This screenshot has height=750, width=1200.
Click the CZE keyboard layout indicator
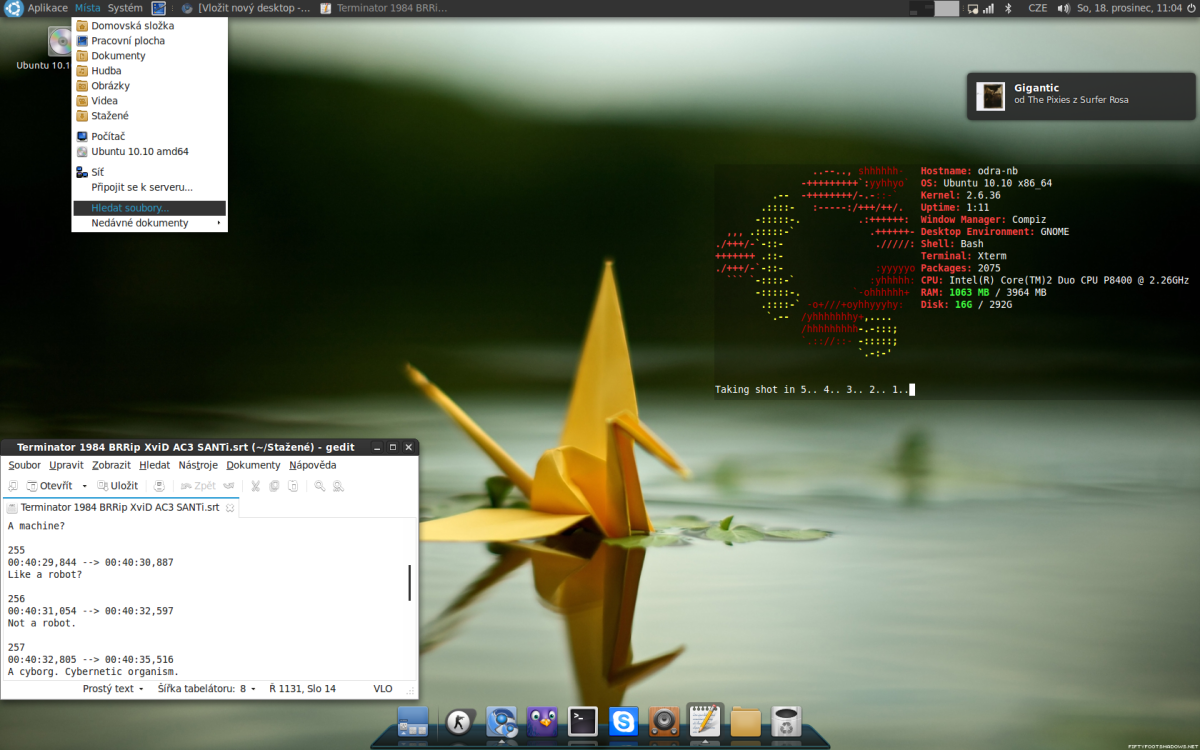(x=1038, y=8)
